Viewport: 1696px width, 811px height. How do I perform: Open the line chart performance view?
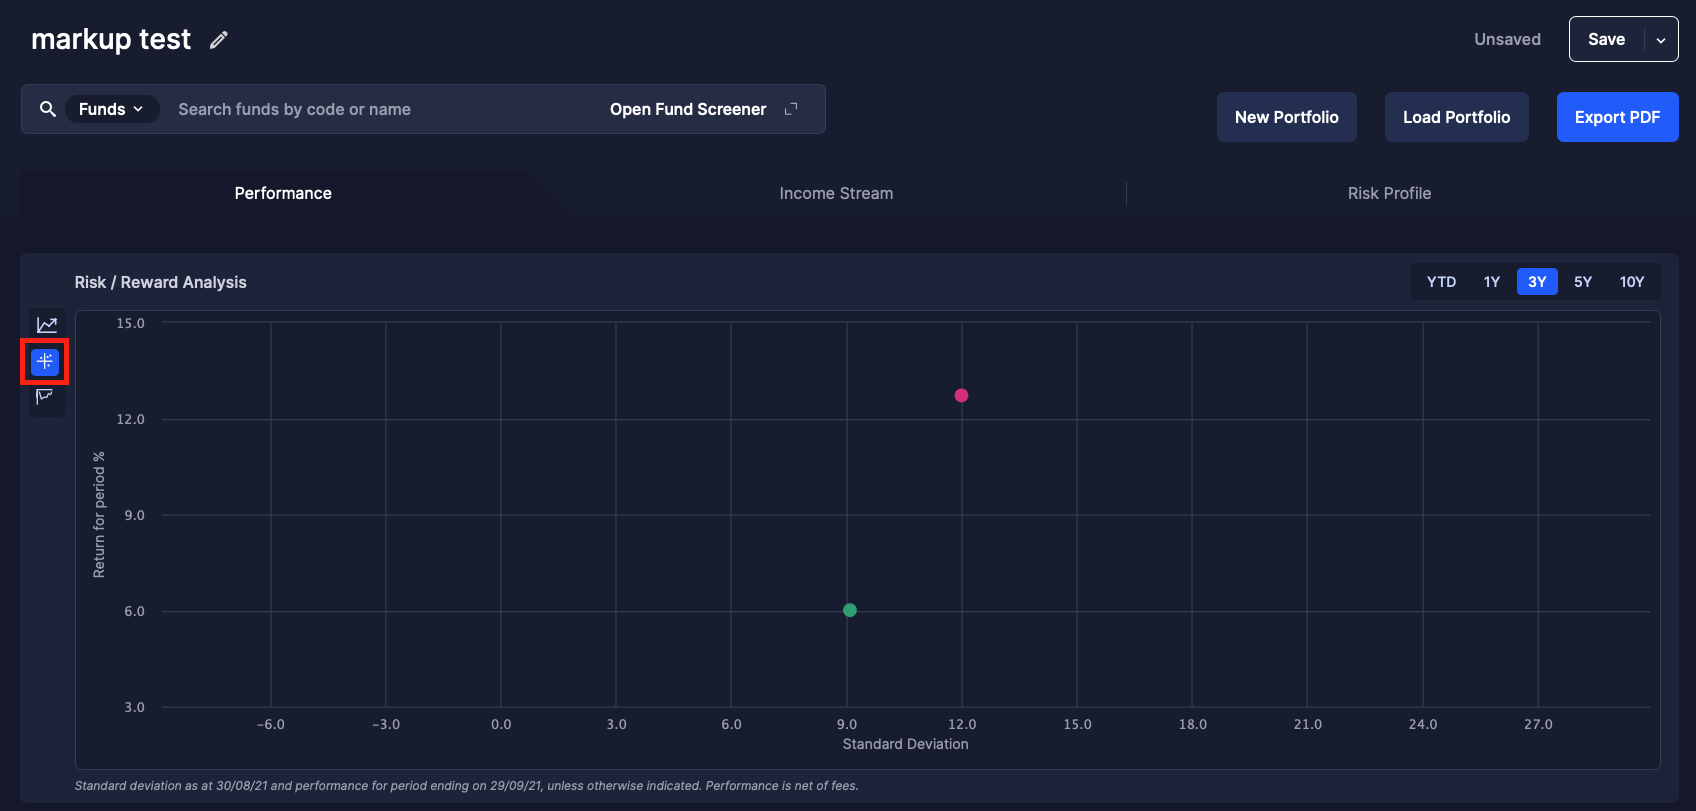tap(46, 325)
